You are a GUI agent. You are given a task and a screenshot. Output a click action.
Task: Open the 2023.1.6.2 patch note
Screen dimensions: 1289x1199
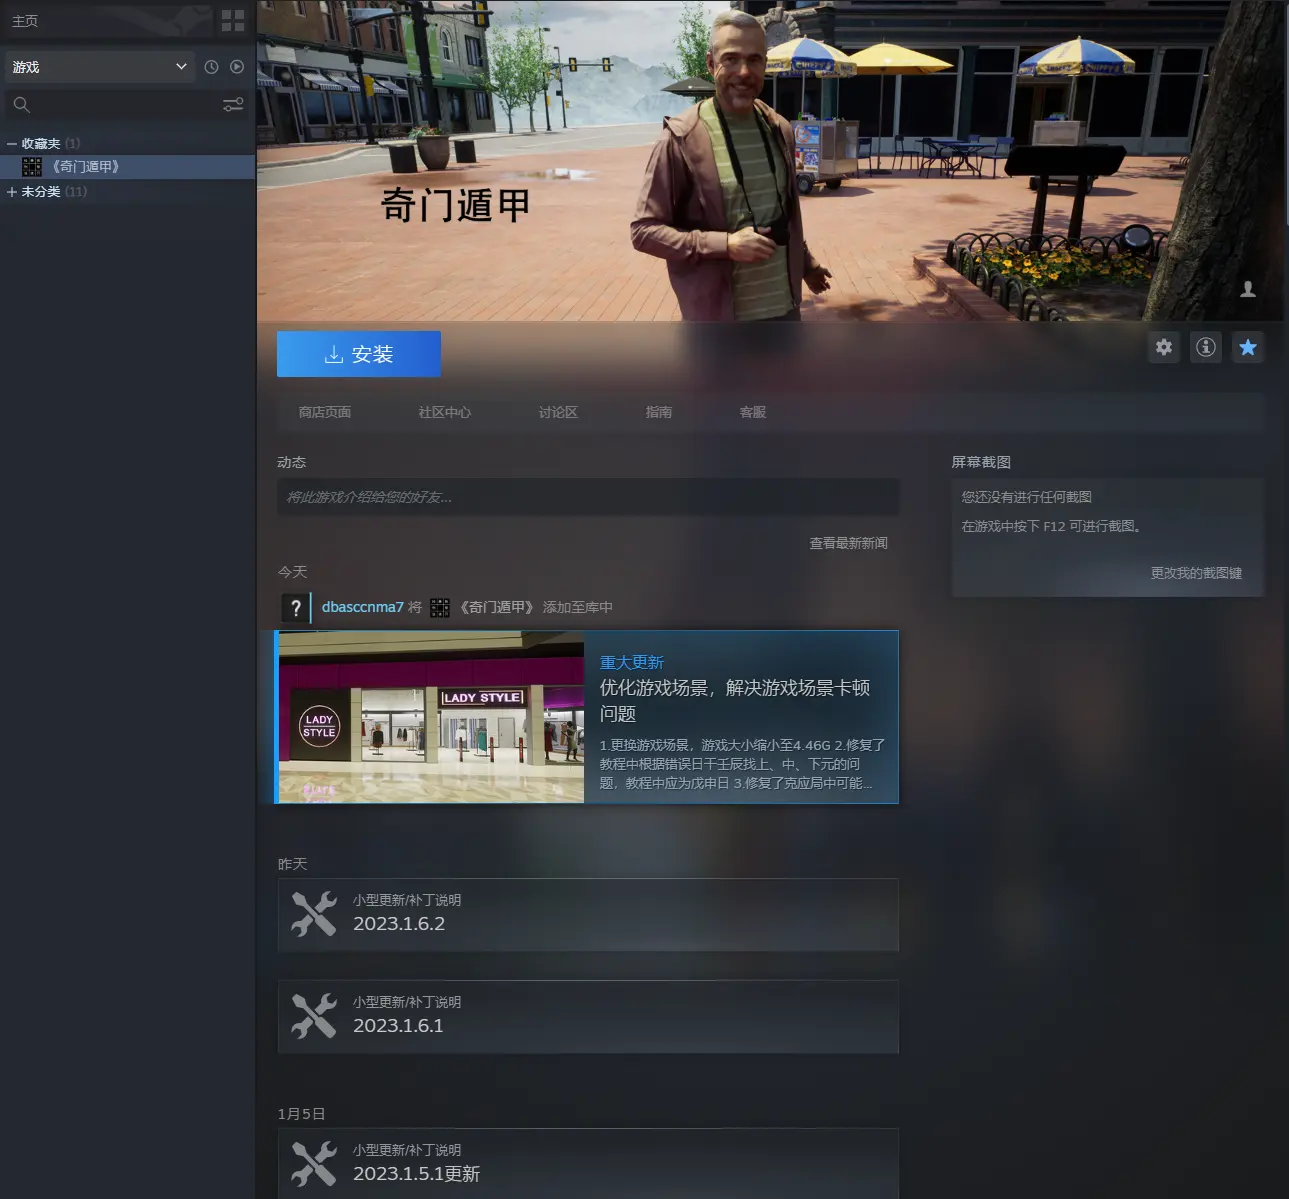[x=588, y=915]
